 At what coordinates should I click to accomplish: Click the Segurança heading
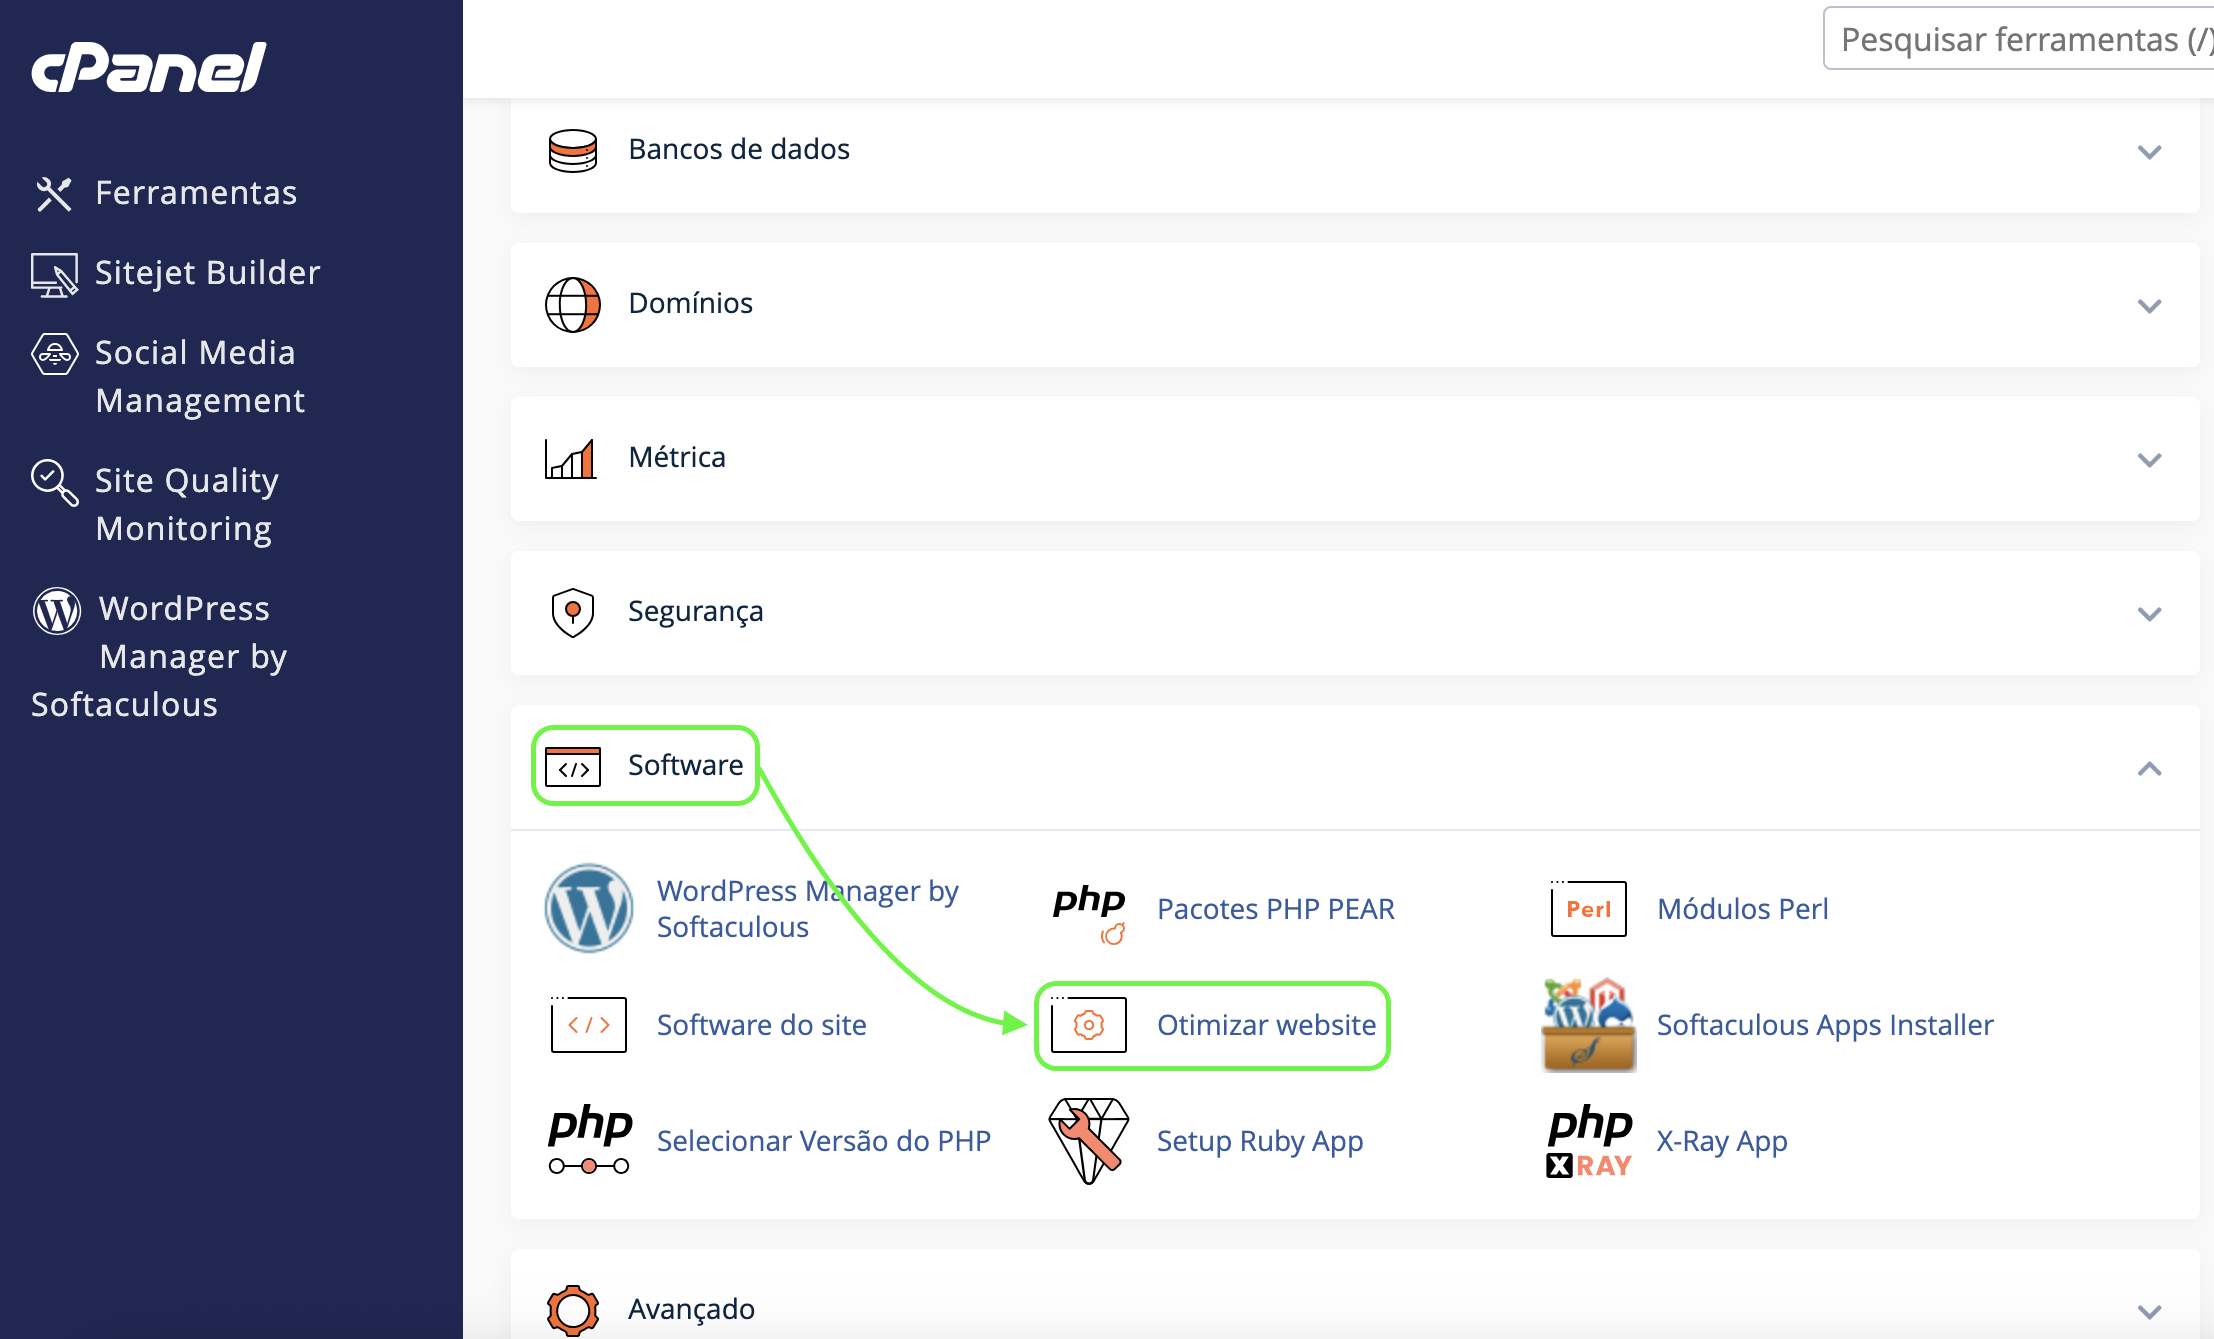(x=695, y=612)
